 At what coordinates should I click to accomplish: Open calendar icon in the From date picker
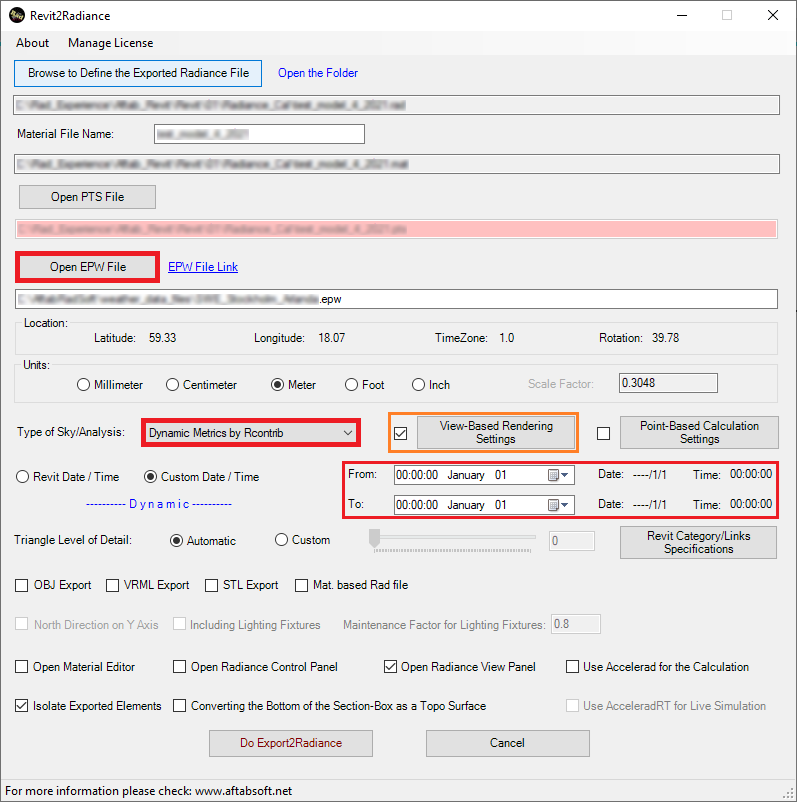click(x=558, y=475)
